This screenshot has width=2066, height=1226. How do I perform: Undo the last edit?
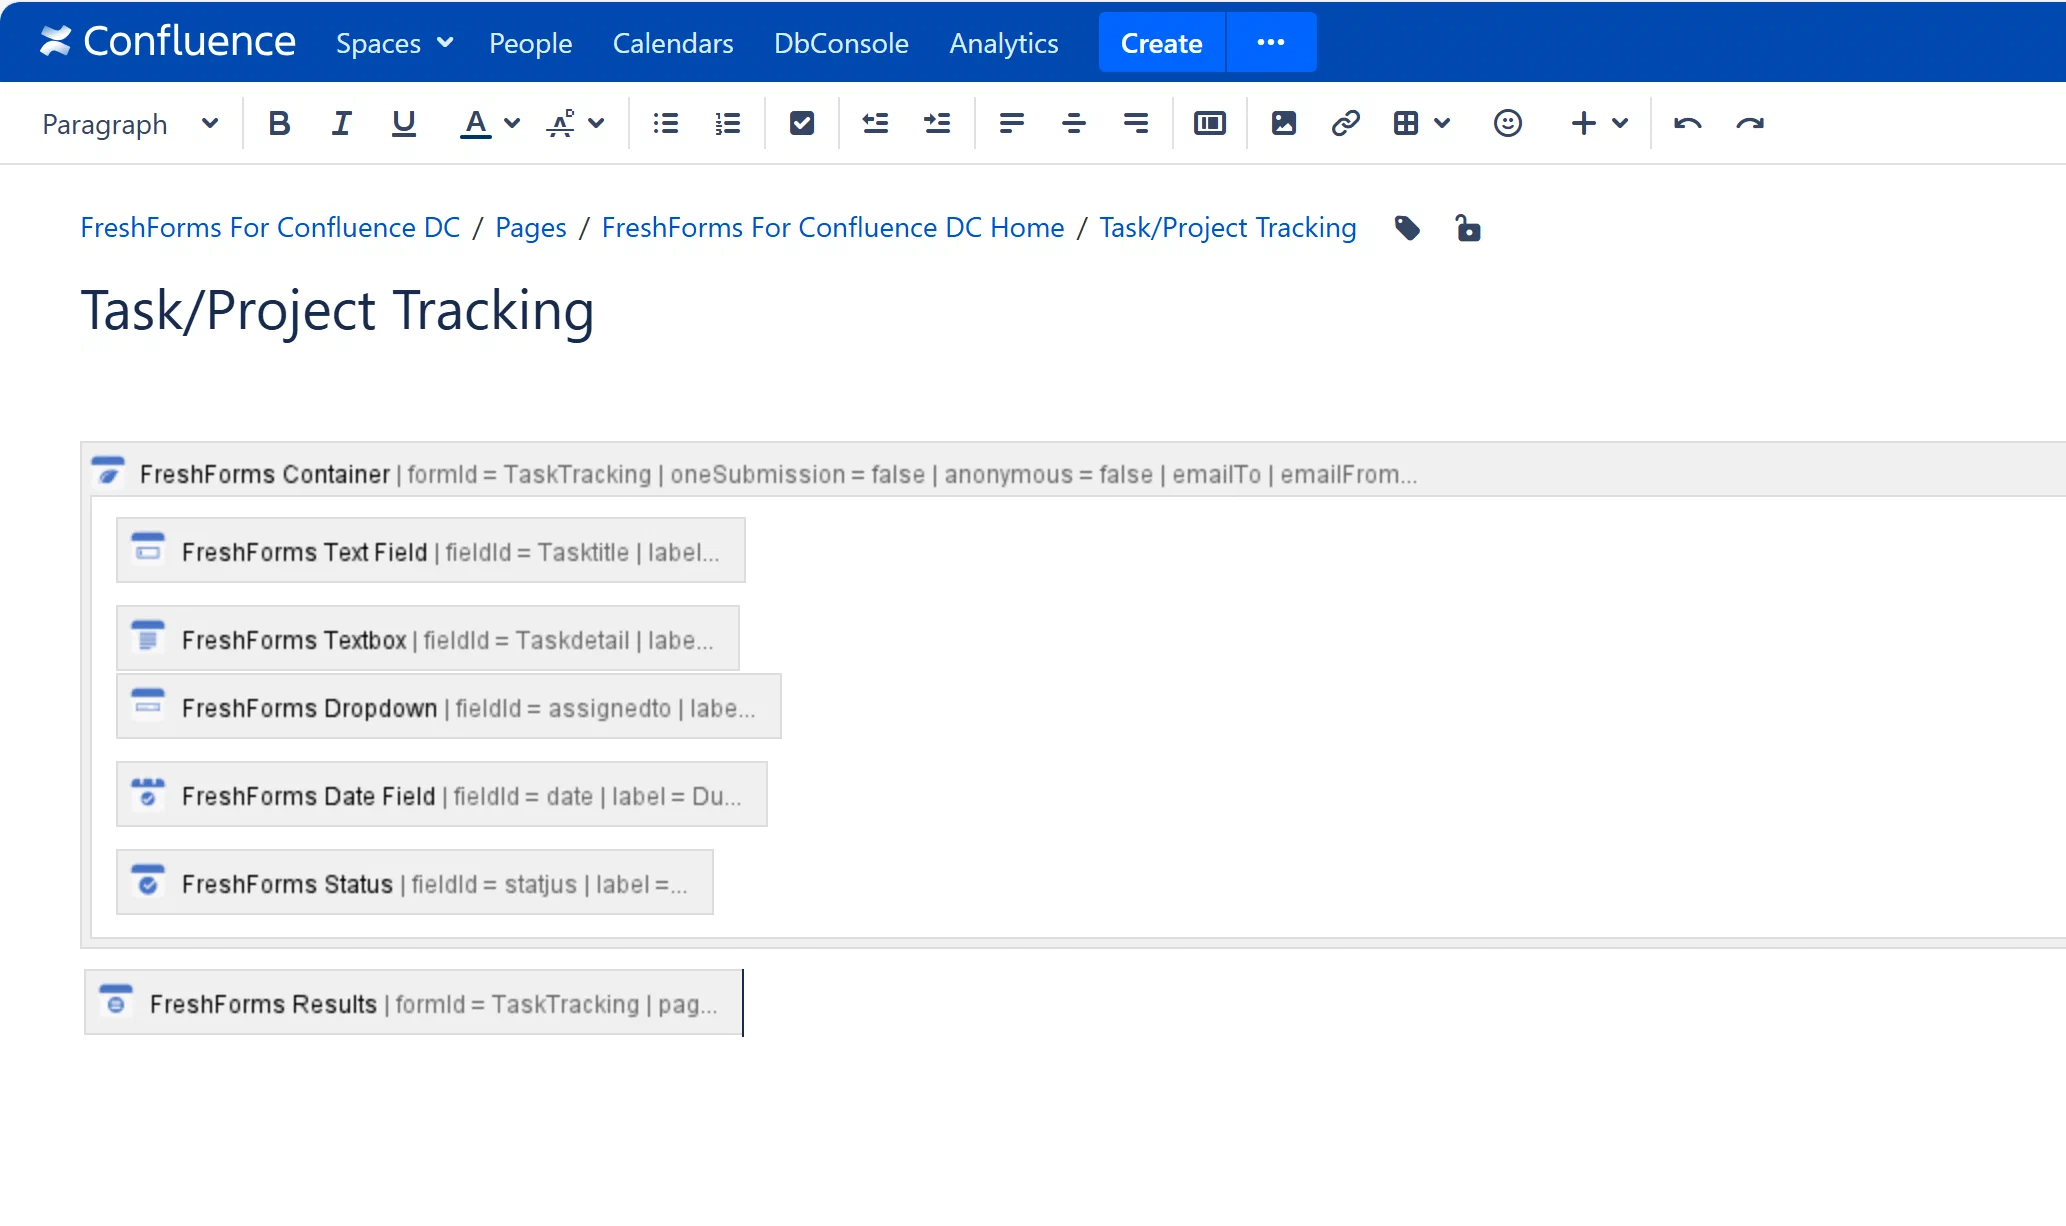1687,123
